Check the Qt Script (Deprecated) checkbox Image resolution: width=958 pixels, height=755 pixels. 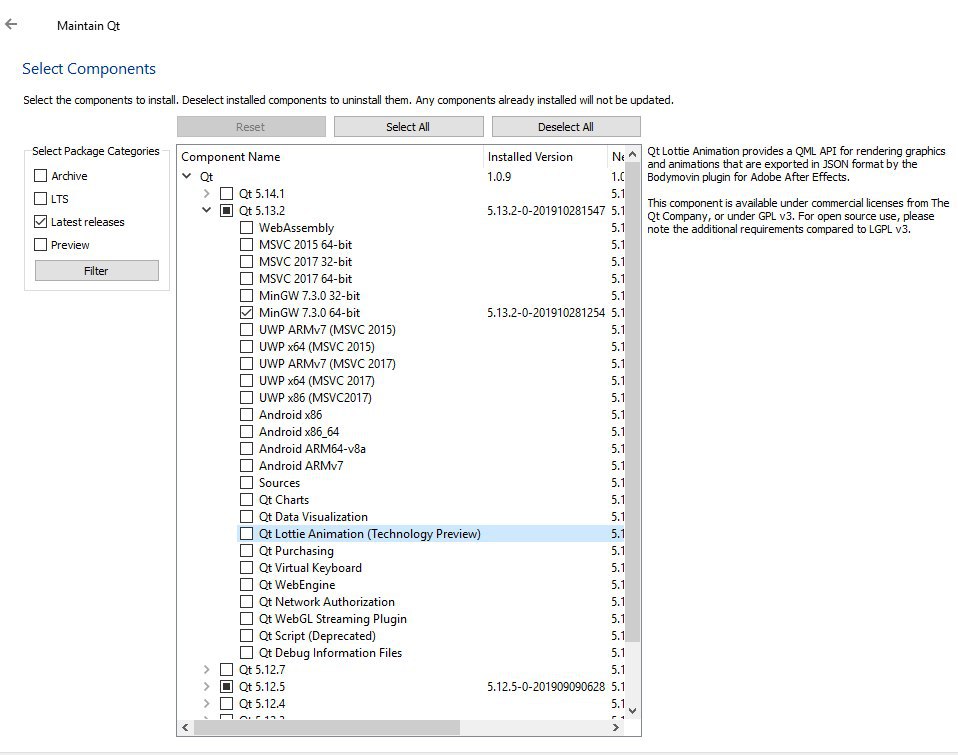[x=246, y=636]
